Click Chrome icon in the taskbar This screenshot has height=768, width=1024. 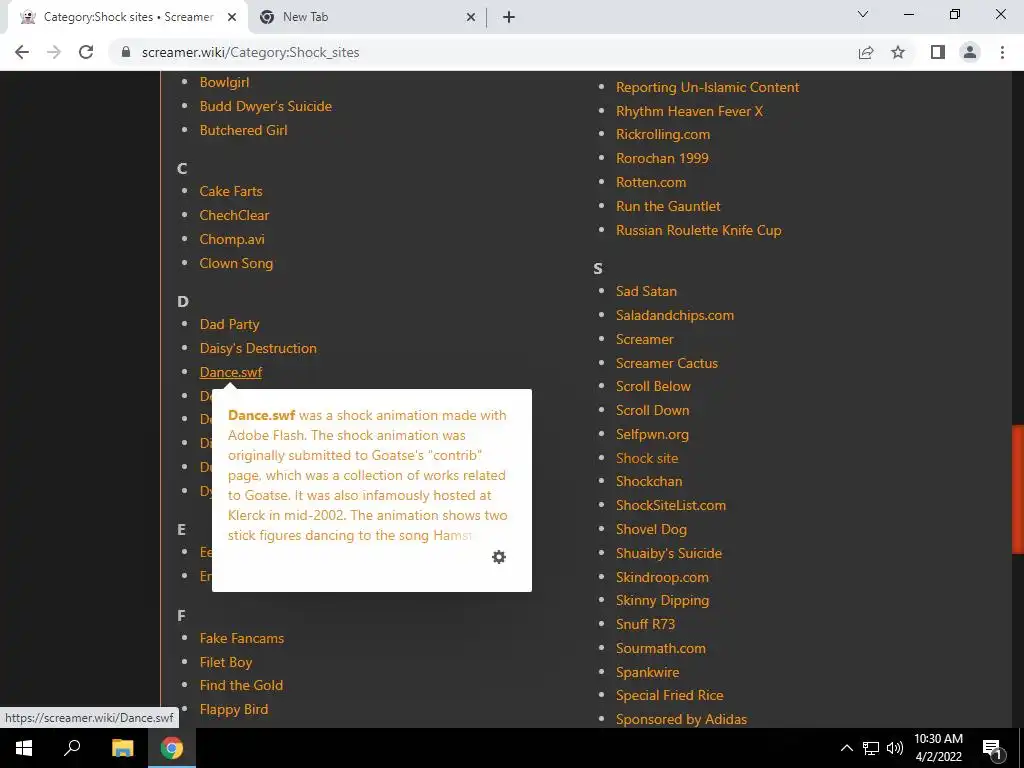click(172, 748)
